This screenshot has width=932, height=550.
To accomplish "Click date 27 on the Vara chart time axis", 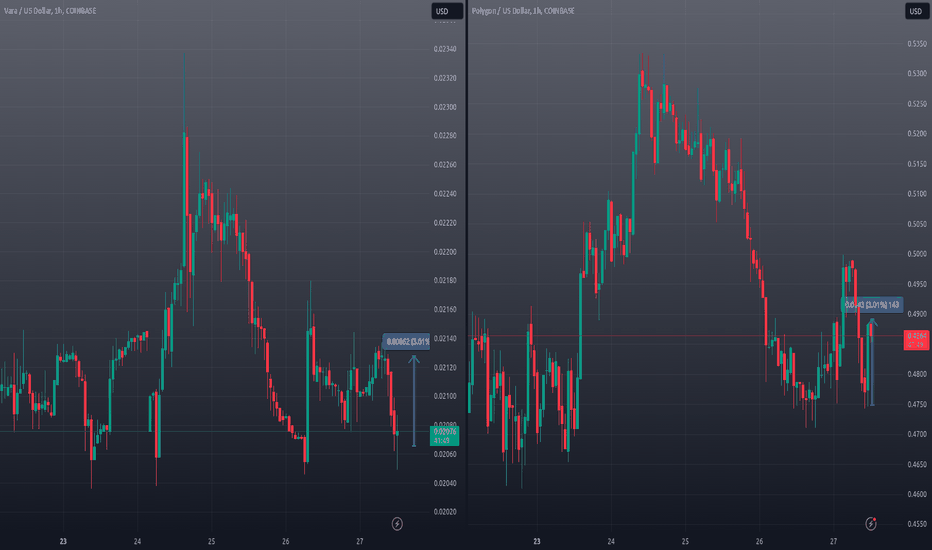I will pyautogui.click(x=360, y=542).
